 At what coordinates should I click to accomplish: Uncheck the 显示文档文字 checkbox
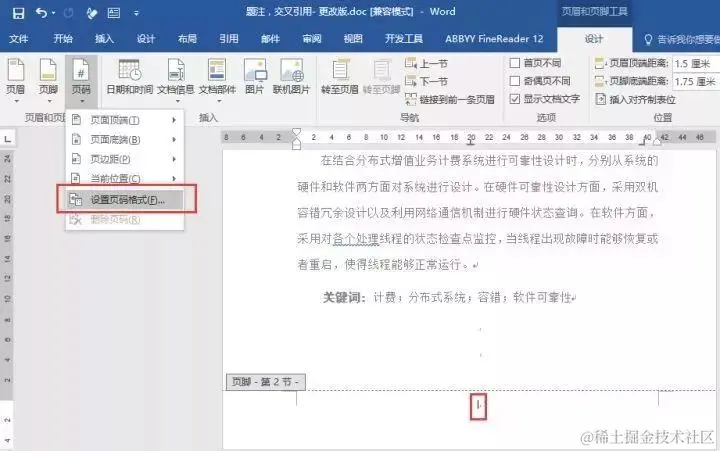tap(515, 99)
